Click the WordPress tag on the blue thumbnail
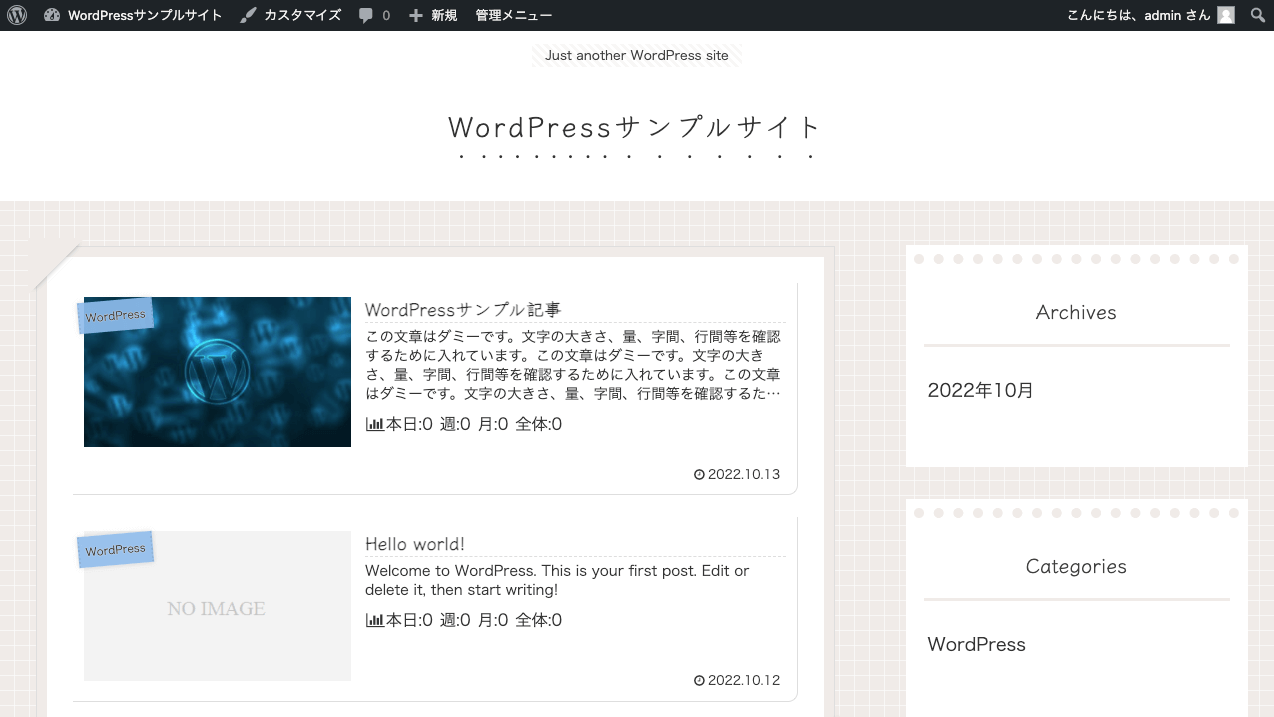 [x=115, y=315]
